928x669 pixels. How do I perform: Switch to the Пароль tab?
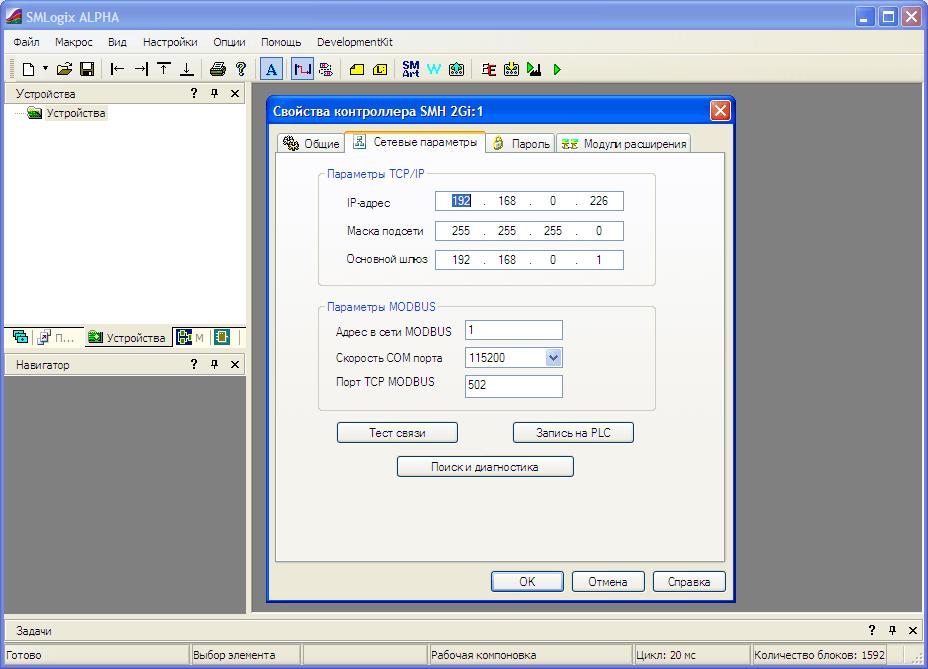pyautogui.click(x=521, y=143)
